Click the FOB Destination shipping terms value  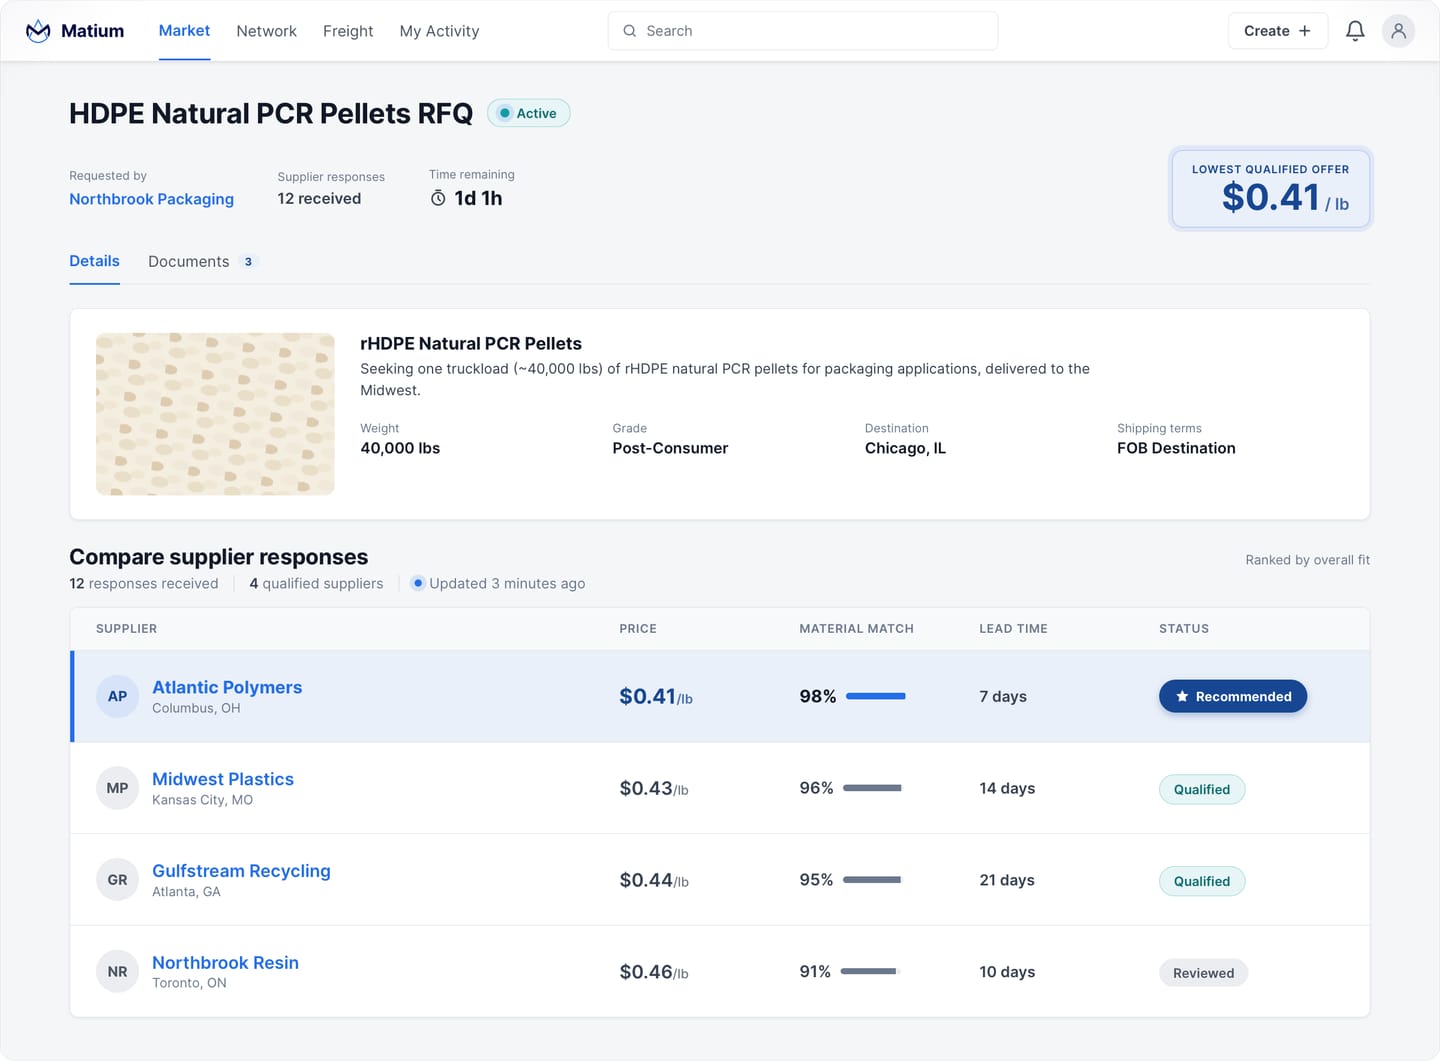tap(1176, 448)
